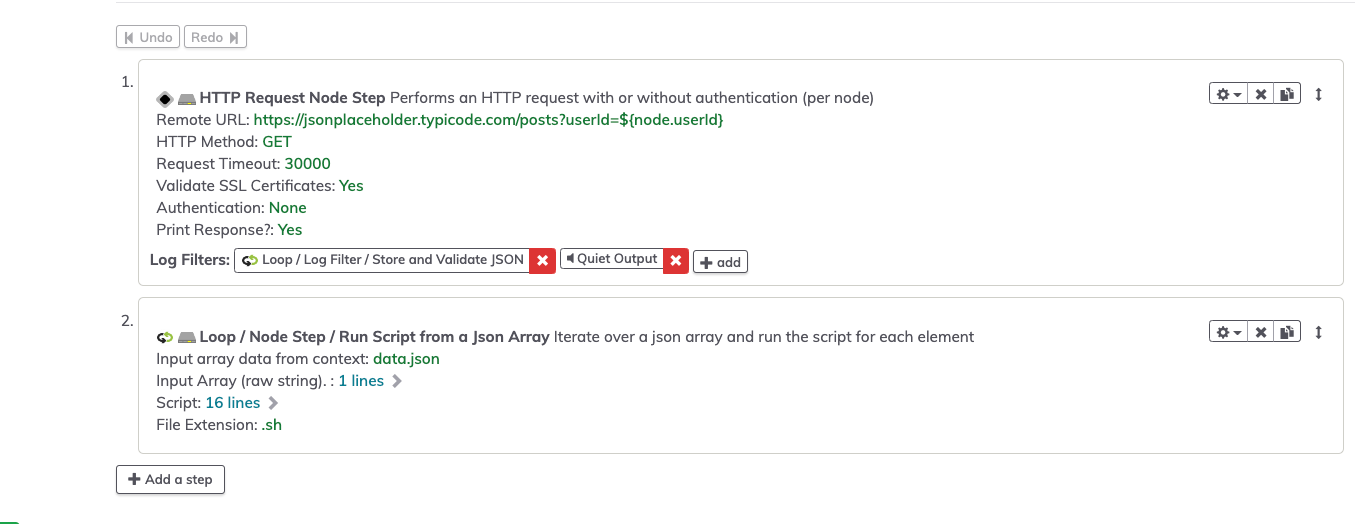Click the reorder arrows of step 2
This screenshot has width=1370, height=524.
click(1319, 332)
